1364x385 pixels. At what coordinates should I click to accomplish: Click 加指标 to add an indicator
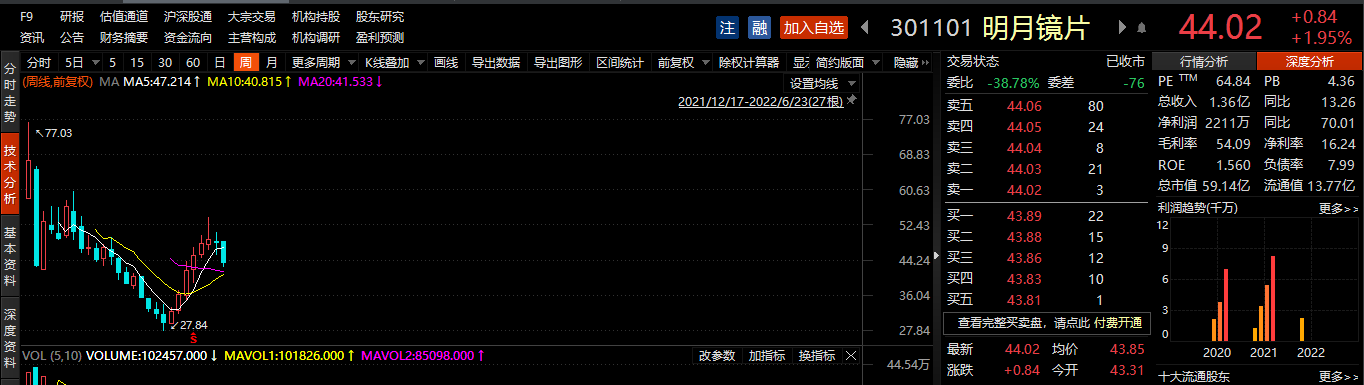click(767, 355)
